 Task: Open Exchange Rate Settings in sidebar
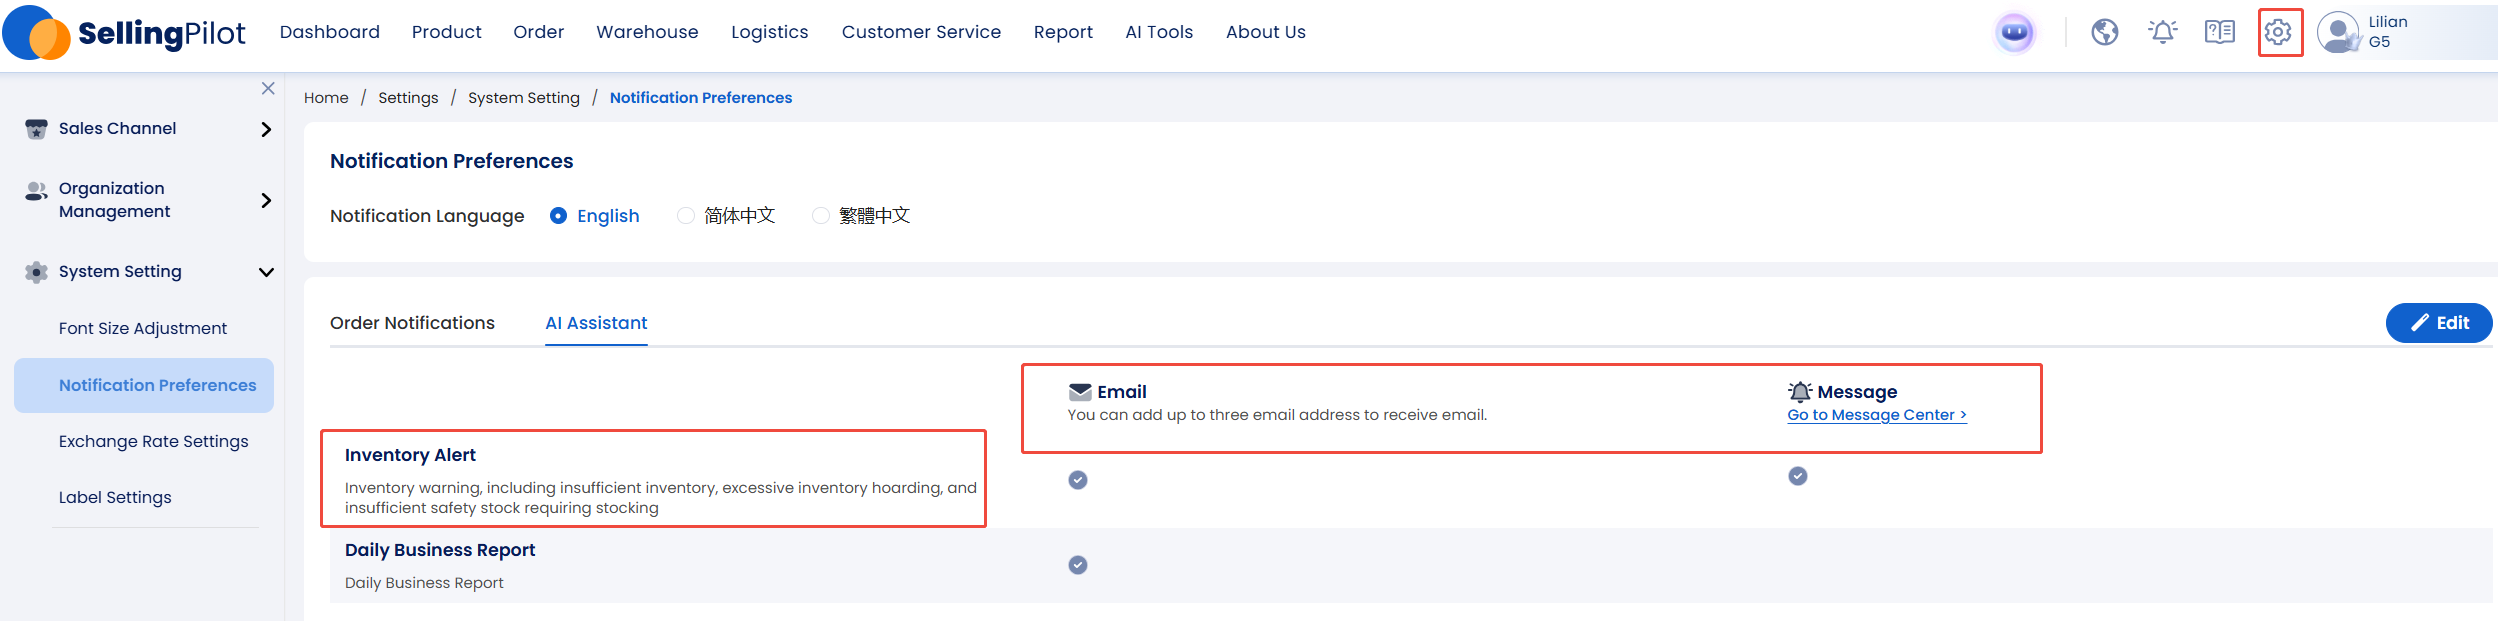(x=153, y=442)
